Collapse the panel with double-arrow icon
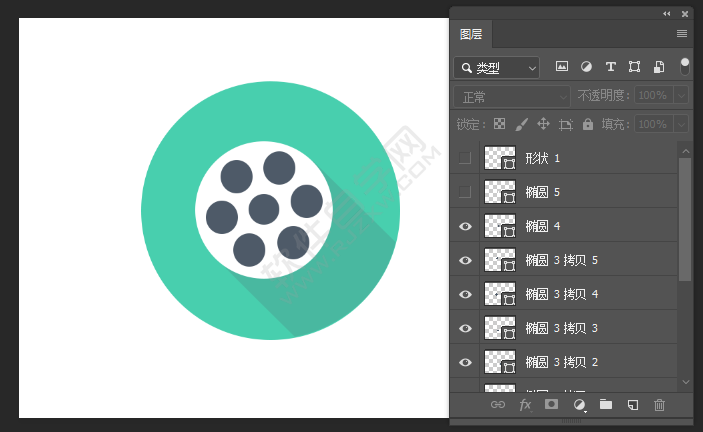Viewport: 703px width, 432px height. (x=667, y=14)
